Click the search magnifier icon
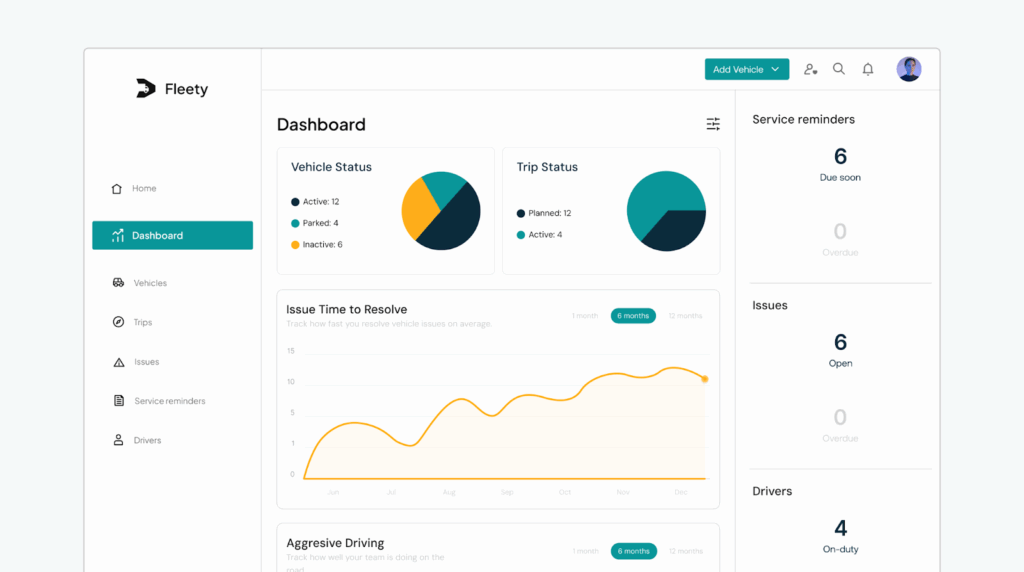 tap(839, 69)
